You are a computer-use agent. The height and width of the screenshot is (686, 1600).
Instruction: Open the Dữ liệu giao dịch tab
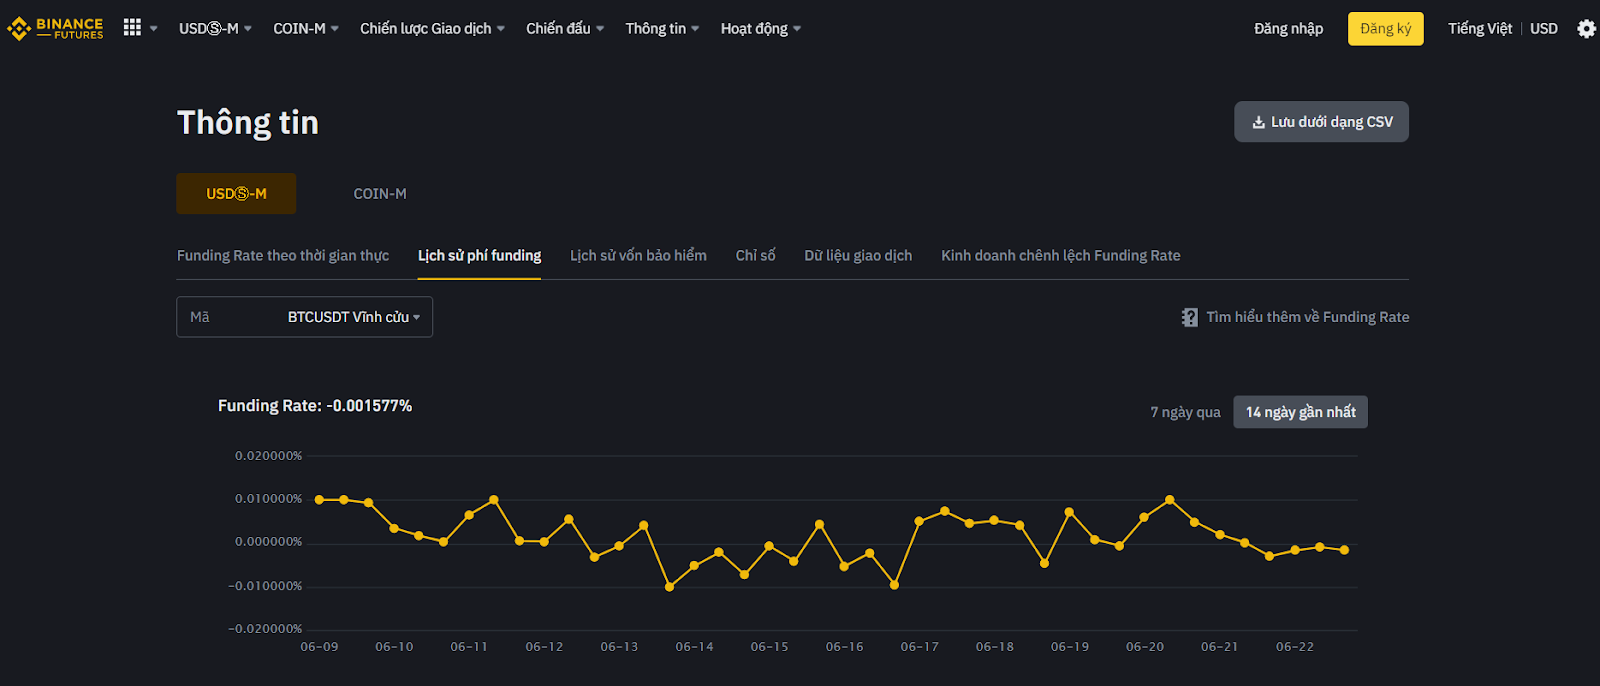pos(858,256)
